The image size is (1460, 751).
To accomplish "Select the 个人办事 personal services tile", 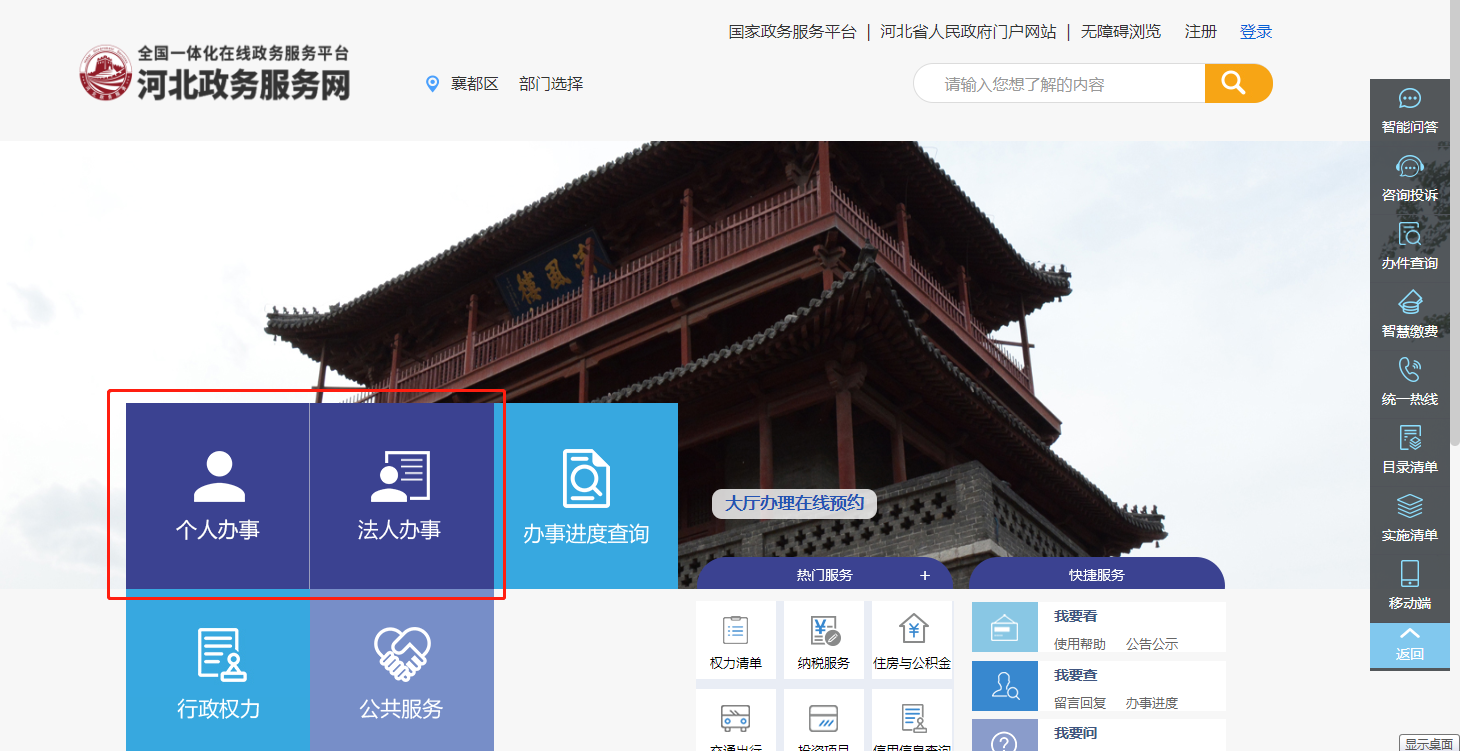I will (x=217, y=497).
